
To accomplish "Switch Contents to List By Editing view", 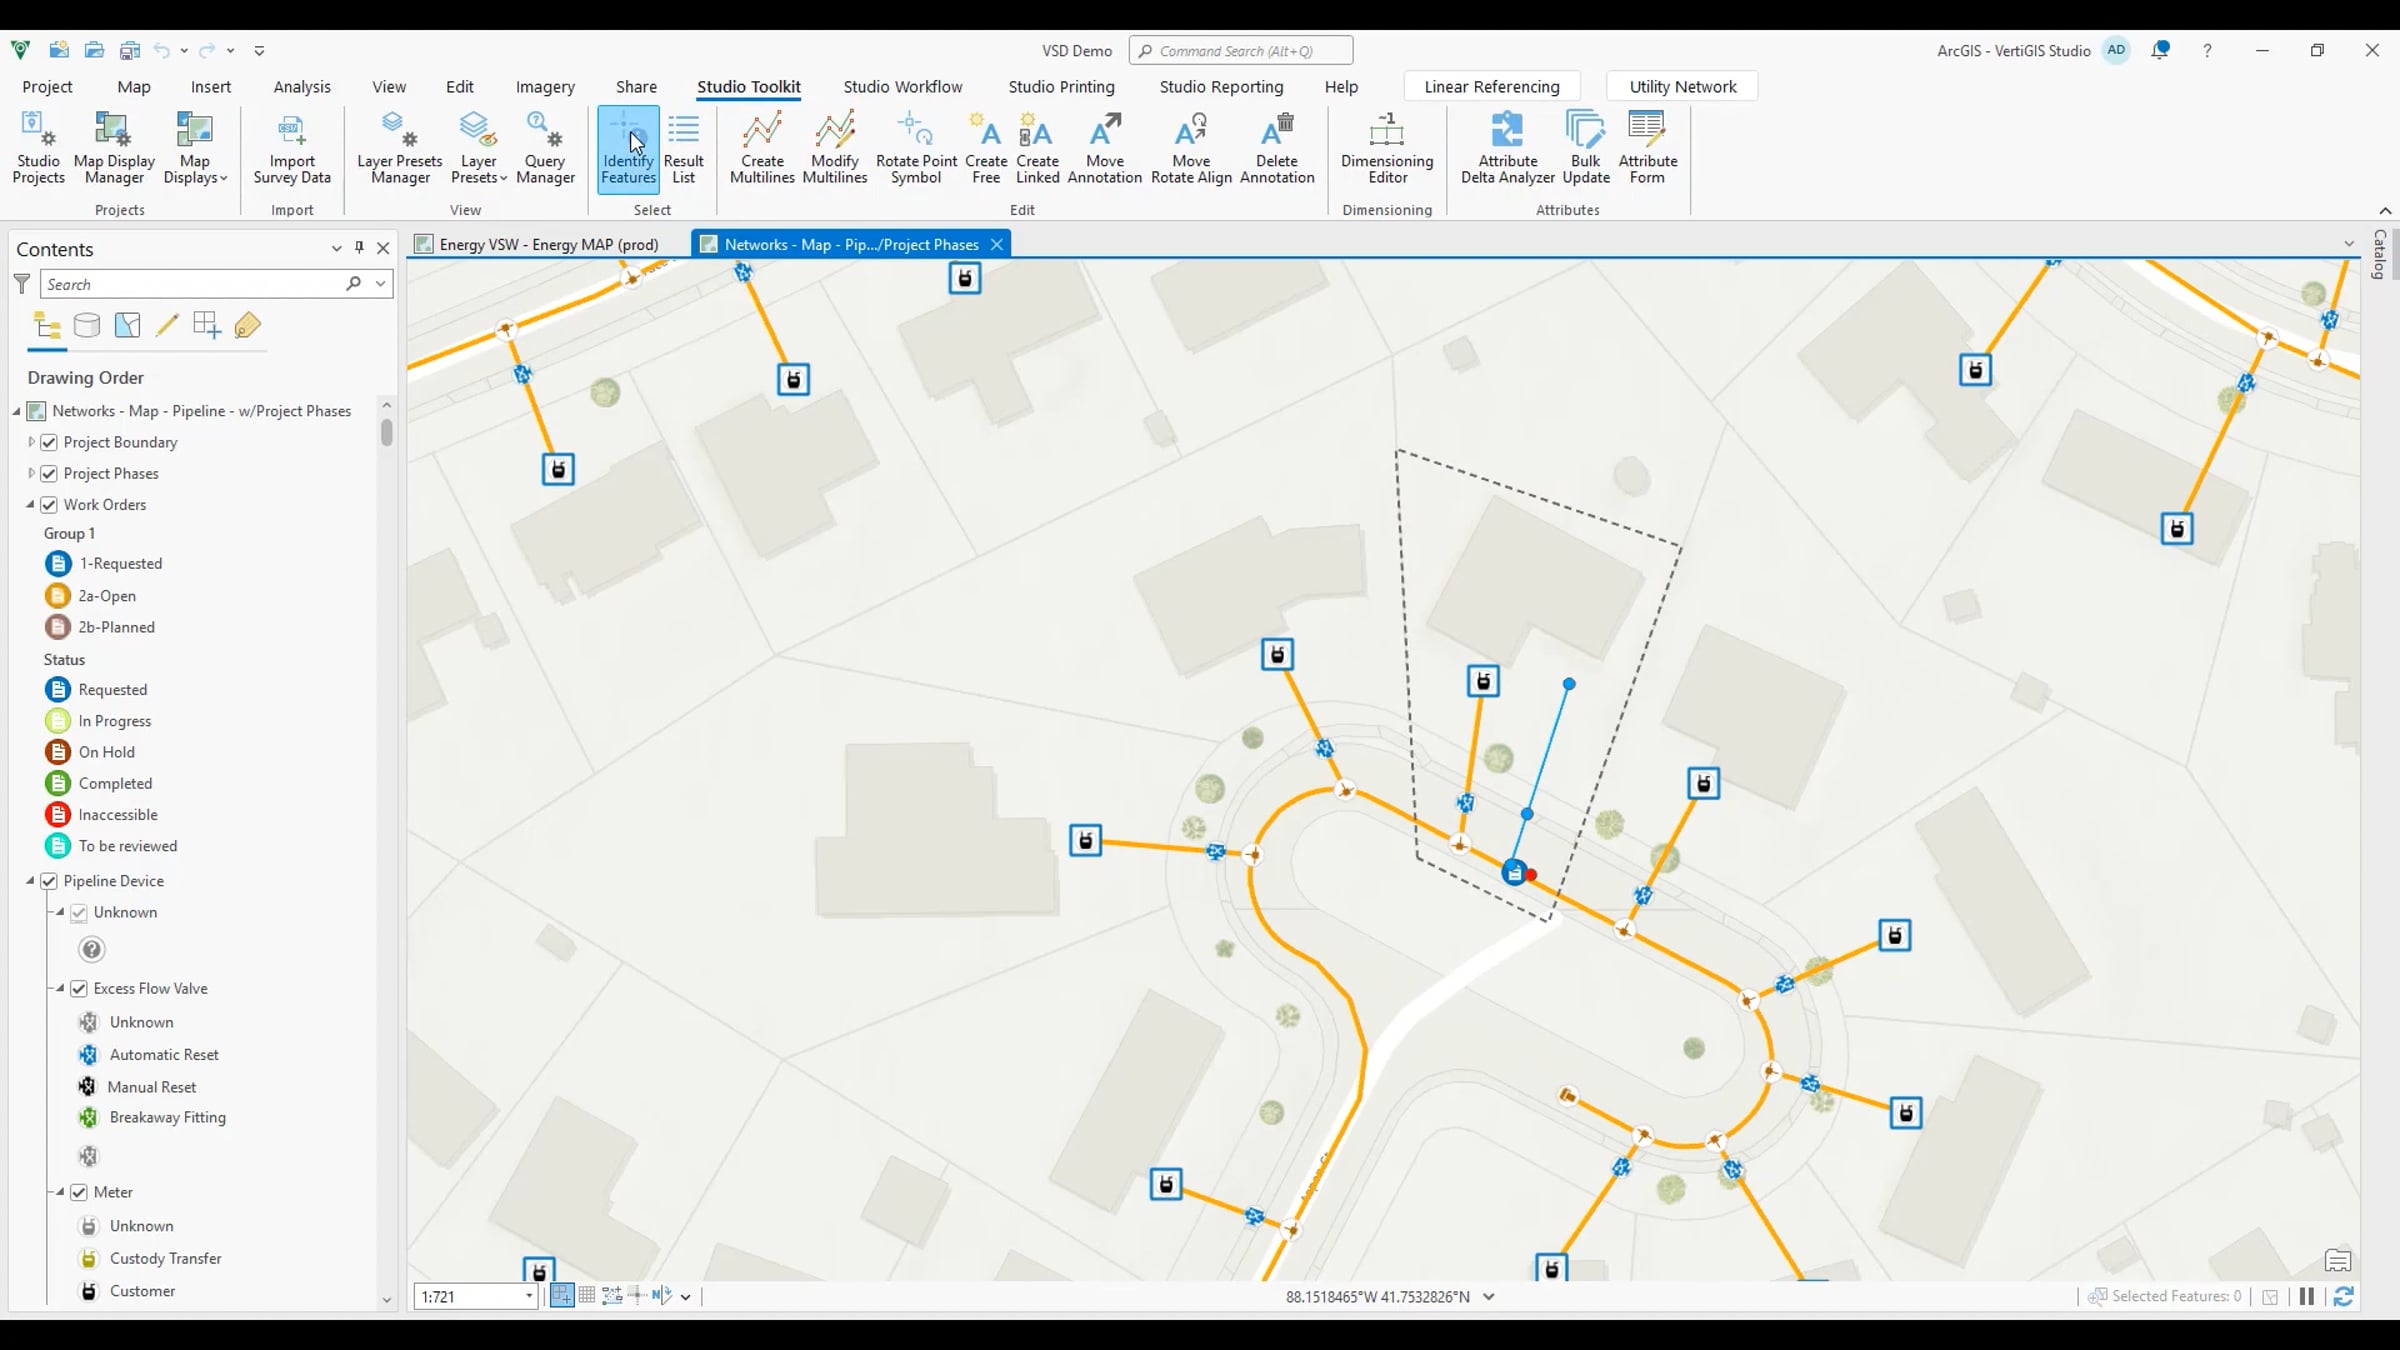I will pyautogui.click(x=167, y=326).
